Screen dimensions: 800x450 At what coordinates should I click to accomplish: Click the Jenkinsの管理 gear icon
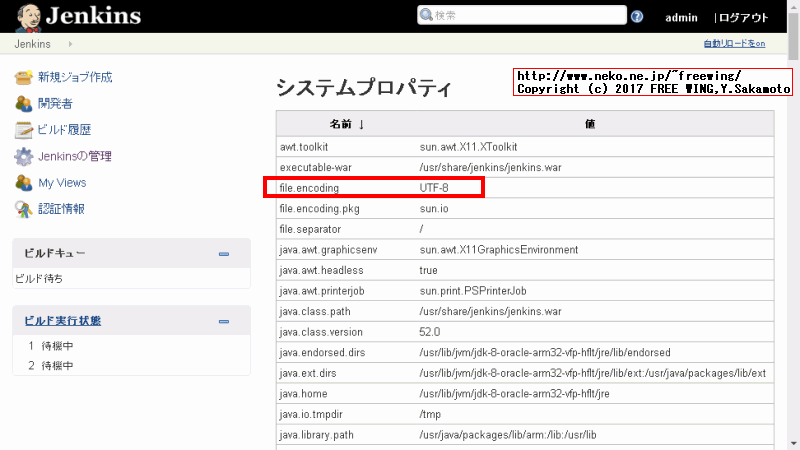[23, 157]
